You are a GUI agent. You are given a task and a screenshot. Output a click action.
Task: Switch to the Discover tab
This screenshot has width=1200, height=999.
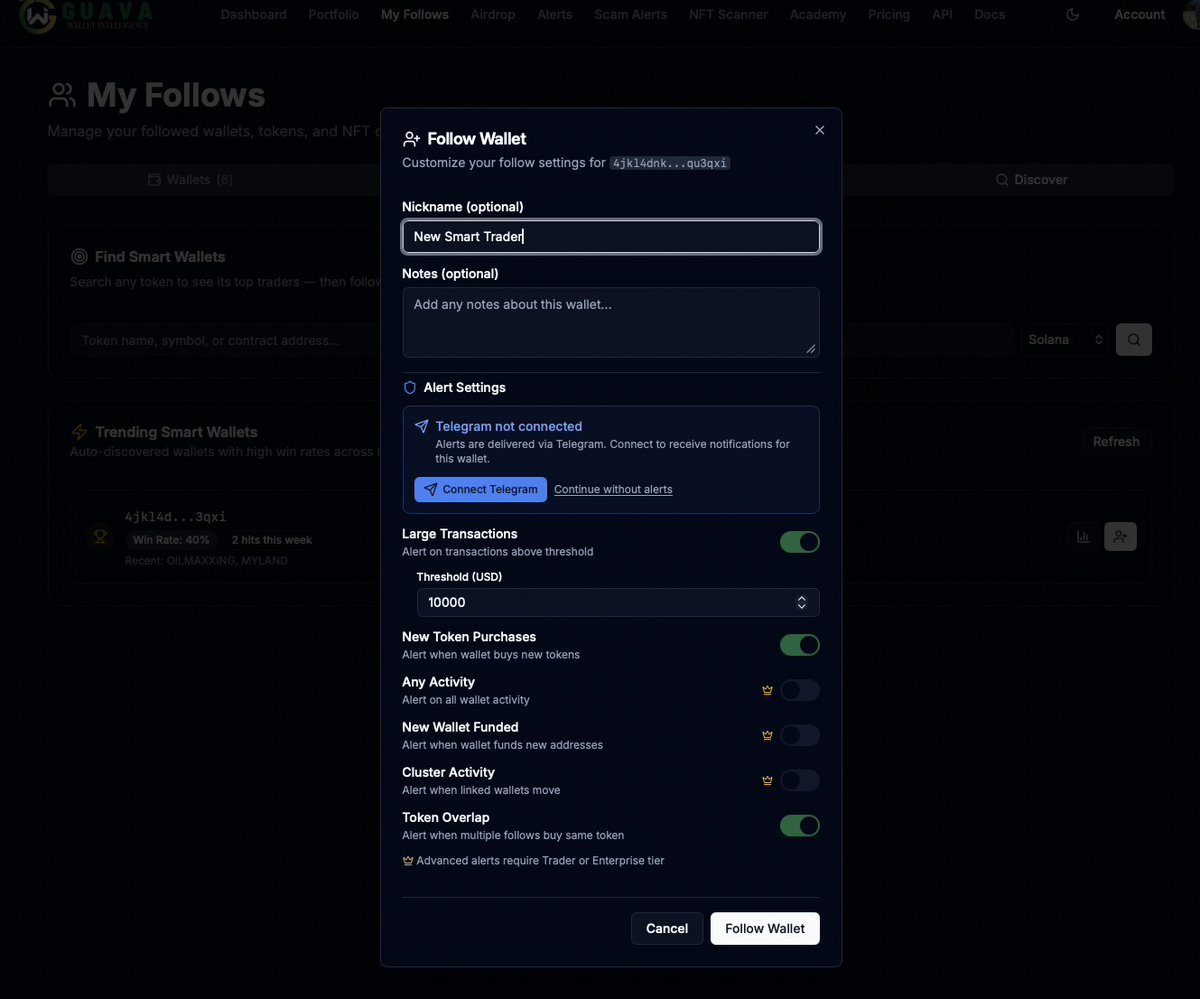pyautogui.click(x=1031, y=180)
